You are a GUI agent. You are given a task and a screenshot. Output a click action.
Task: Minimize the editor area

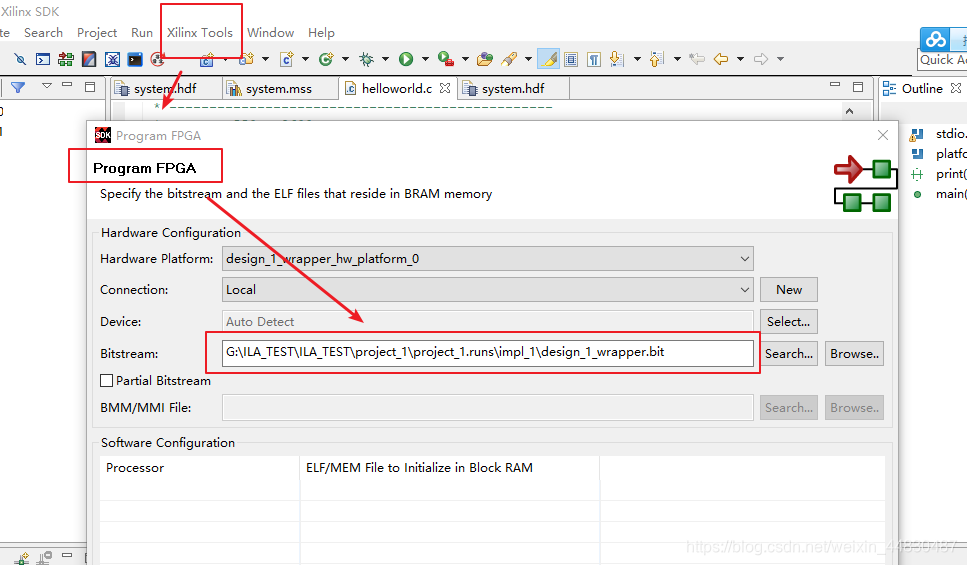(835, 85)
